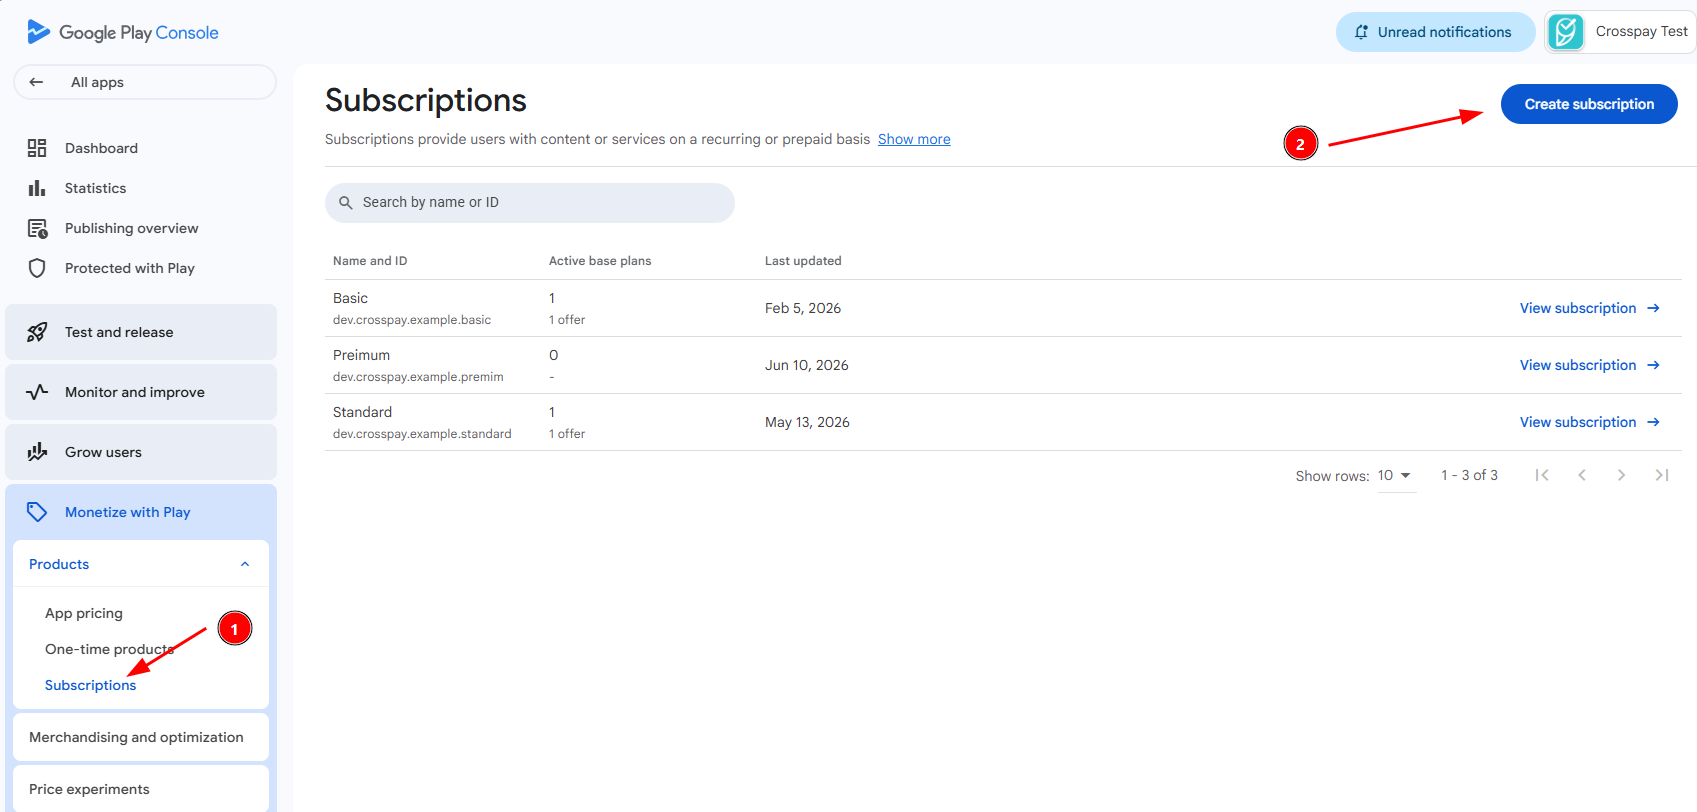The width and height of the screenshot is (1697, 812).
Task: Click the Standard subscription name
Action: (x=362, y=412)
